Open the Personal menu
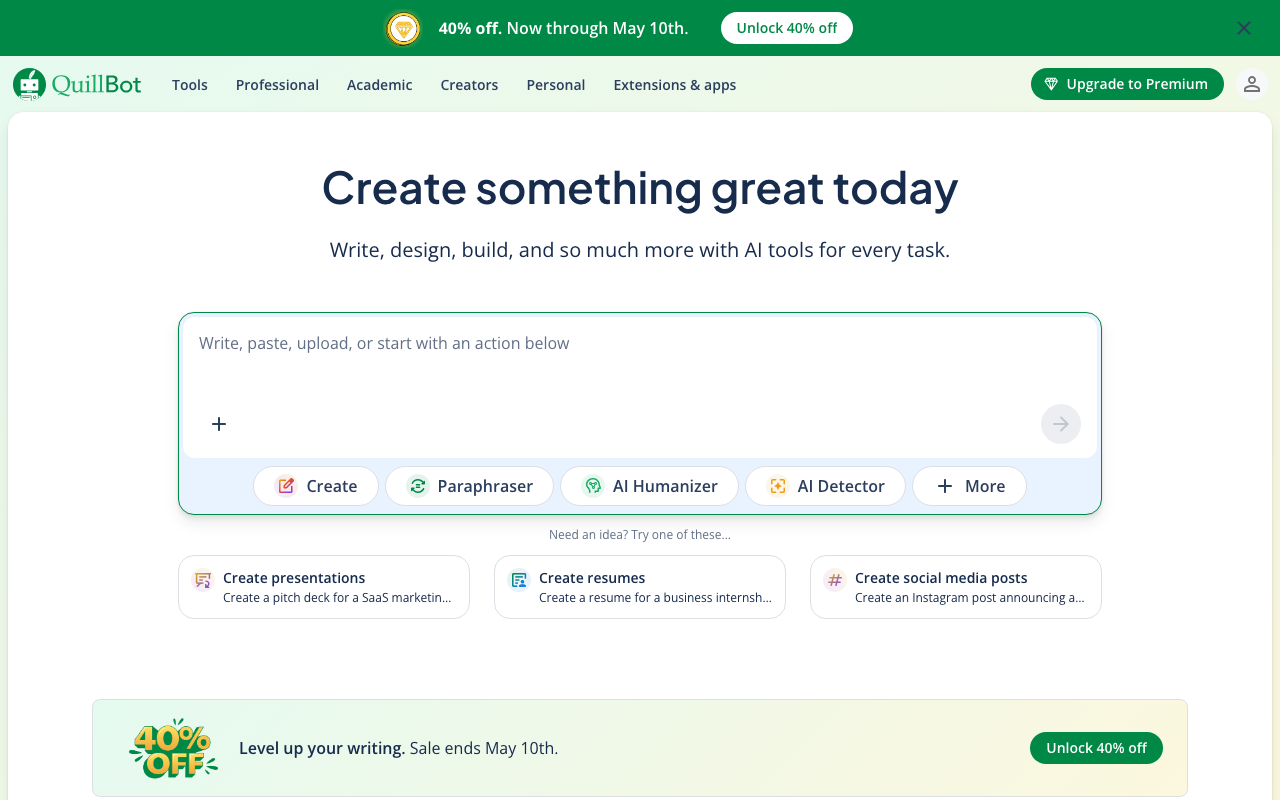The width and height of the screenshot is (1280, 800). pyautogui.click(x=556, y=85)
